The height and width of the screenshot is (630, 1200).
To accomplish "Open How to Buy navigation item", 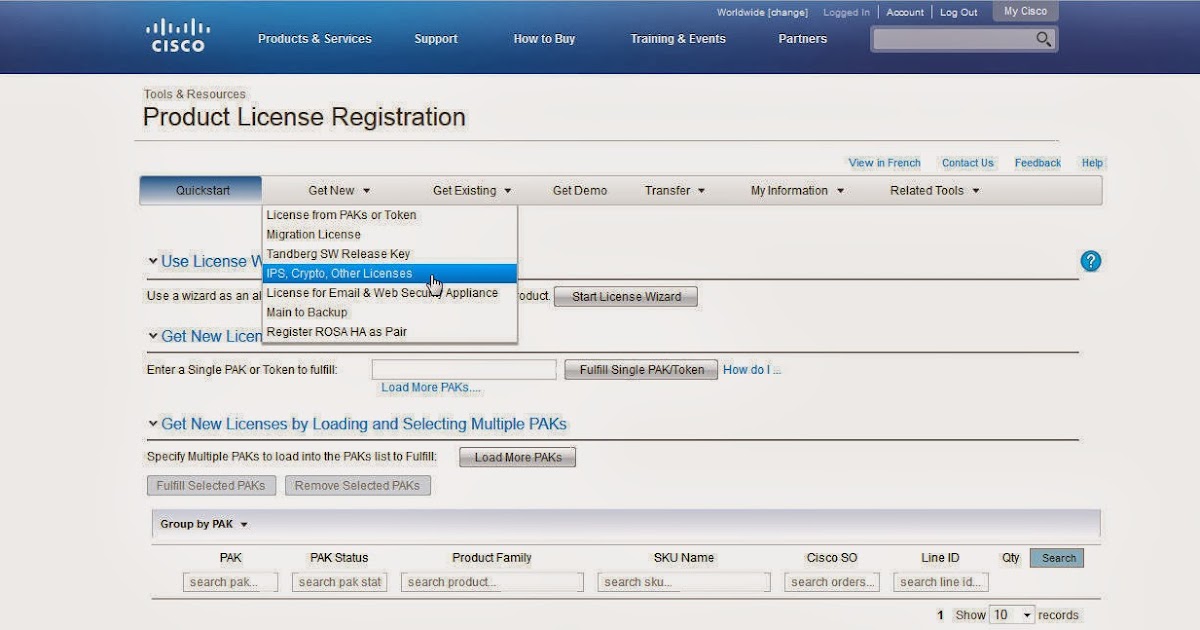I will [544, 39].
